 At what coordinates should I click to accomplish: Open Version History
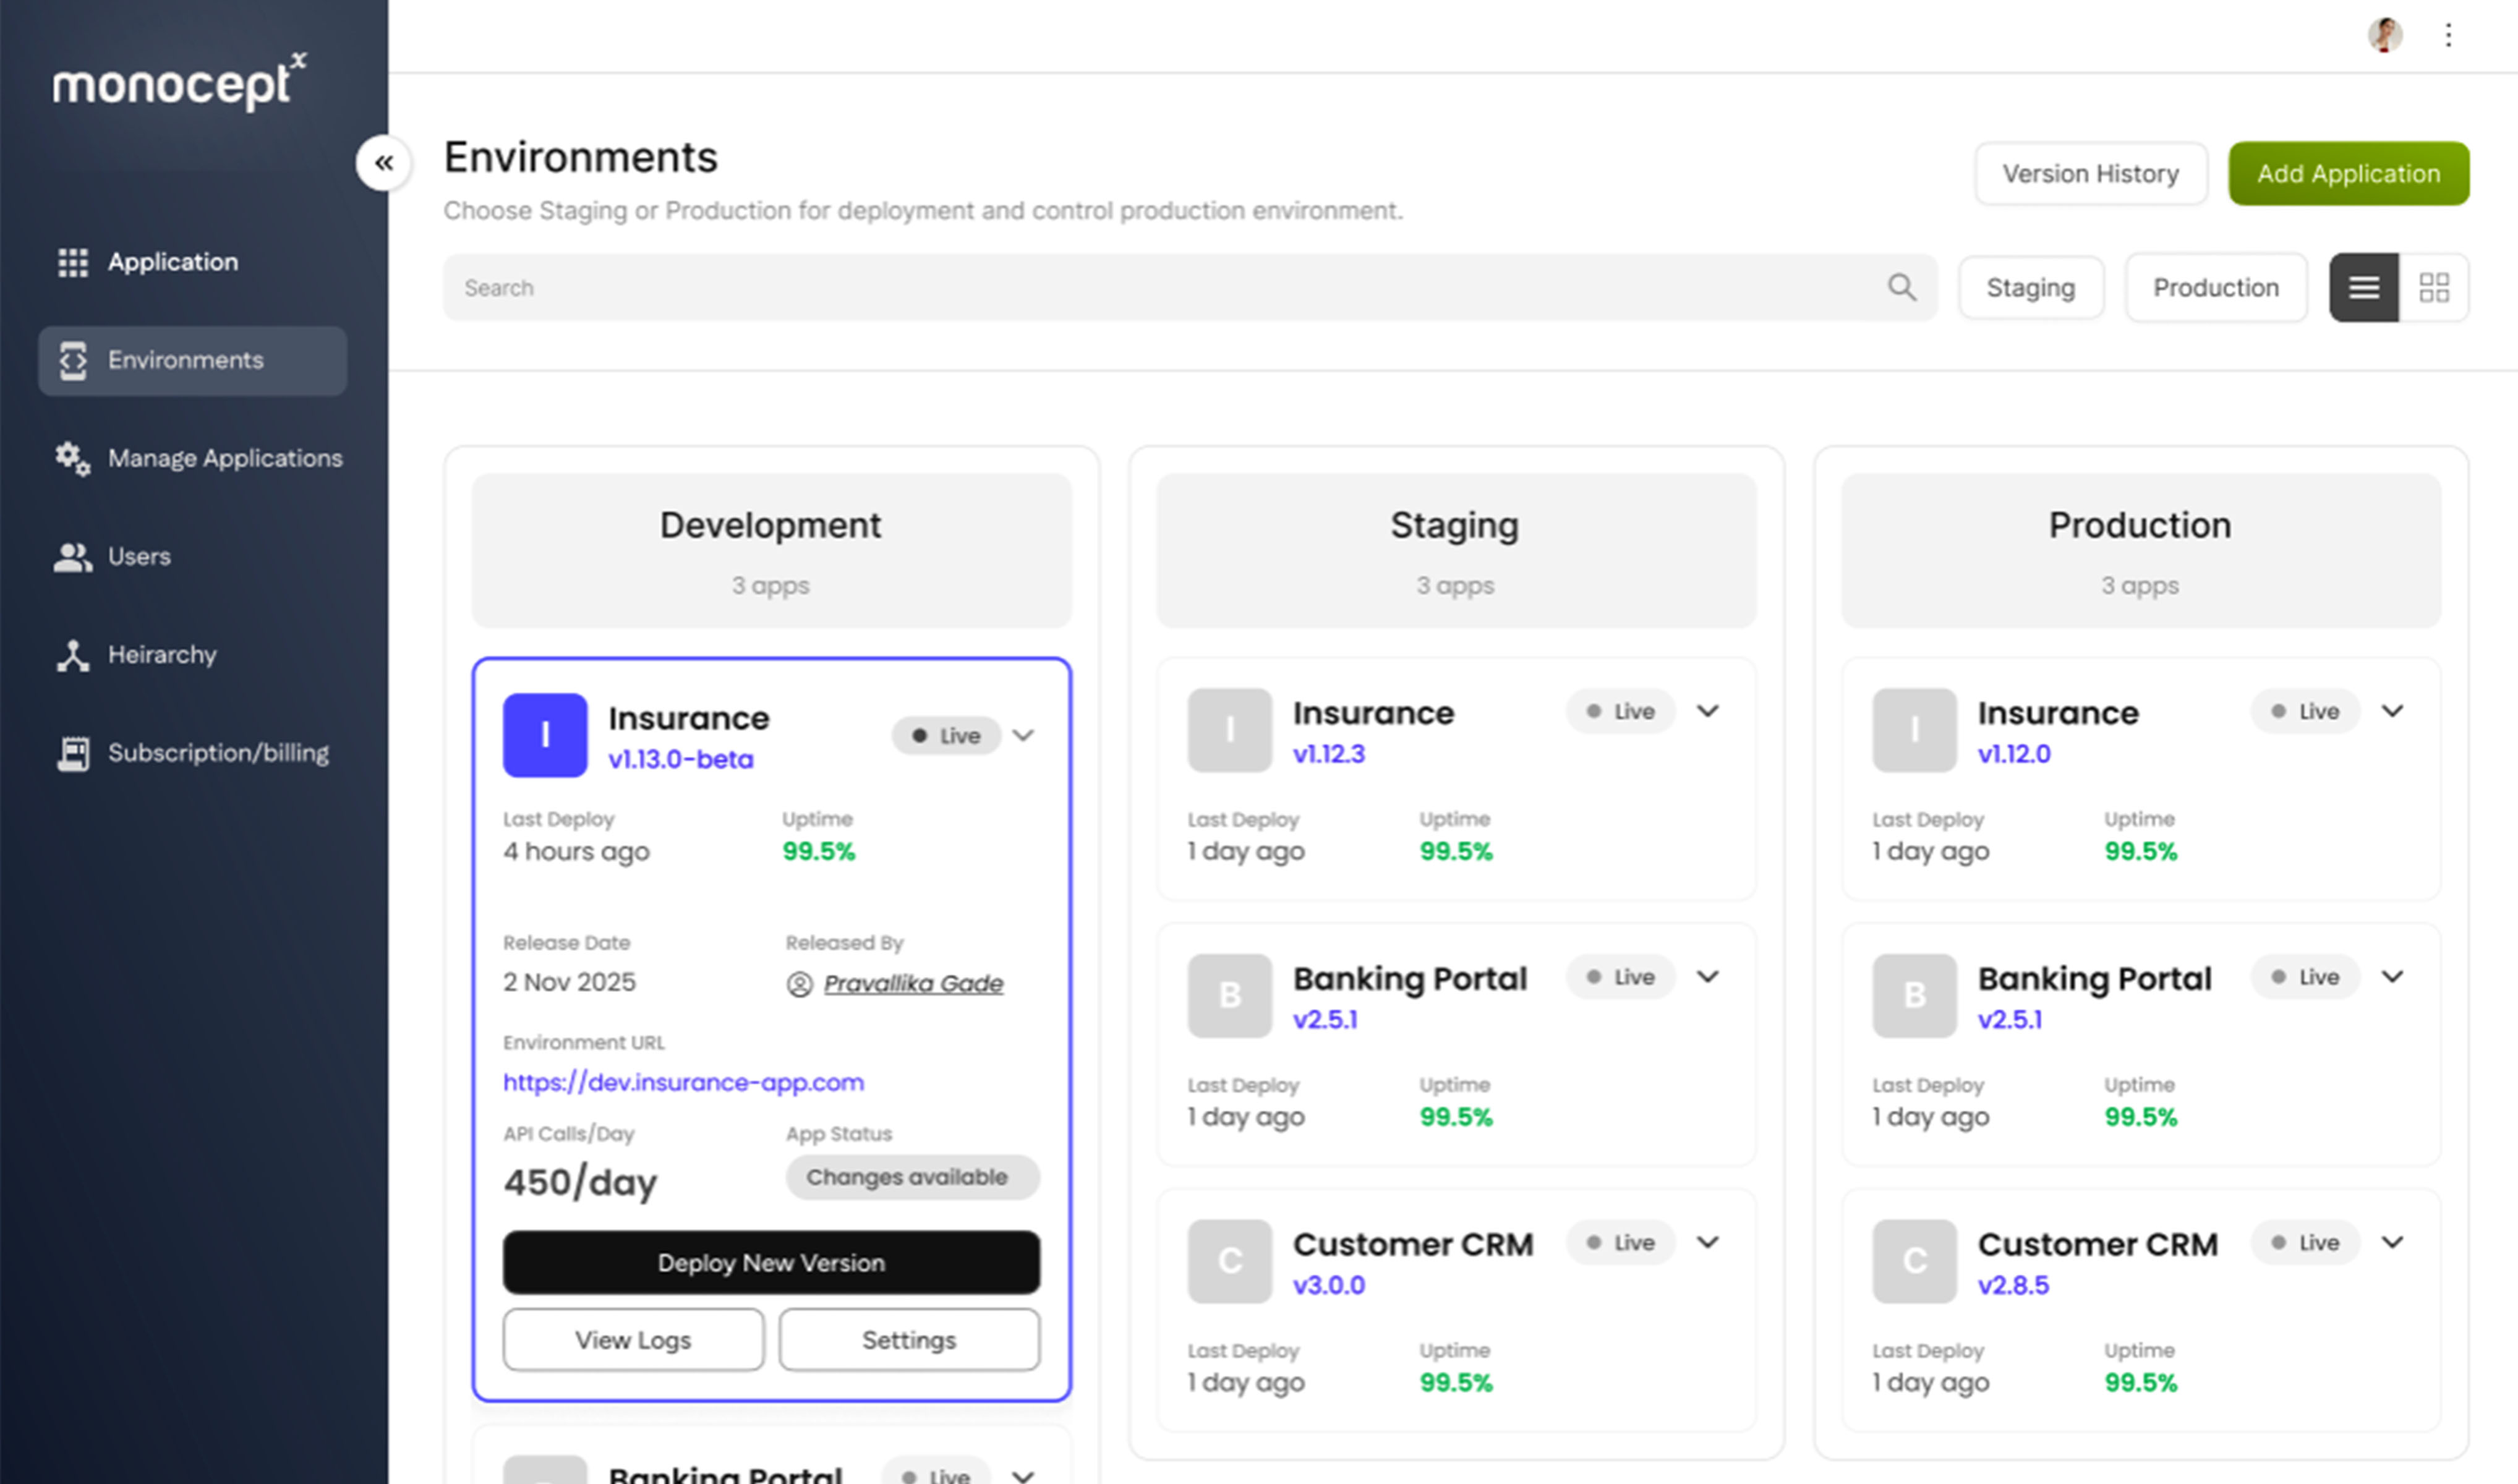pyautogui.click(x=2090, y=173)
